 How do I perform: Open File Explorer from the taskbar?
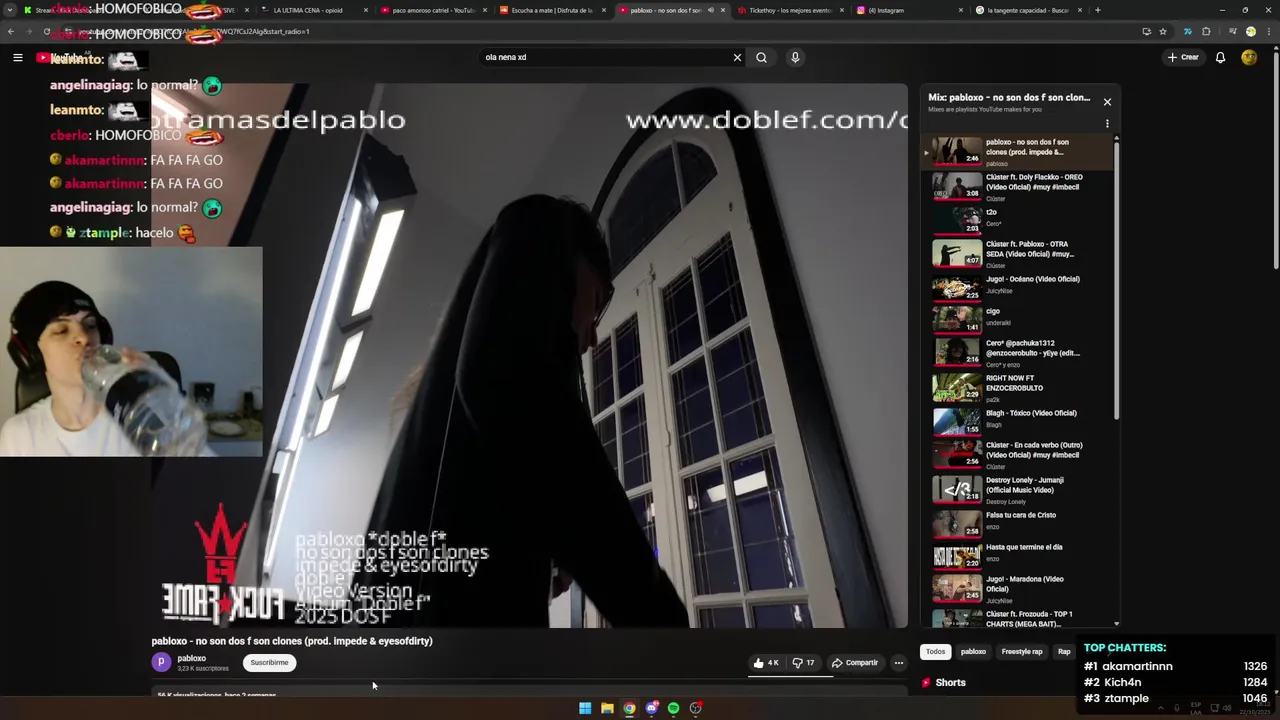point(607,708)
